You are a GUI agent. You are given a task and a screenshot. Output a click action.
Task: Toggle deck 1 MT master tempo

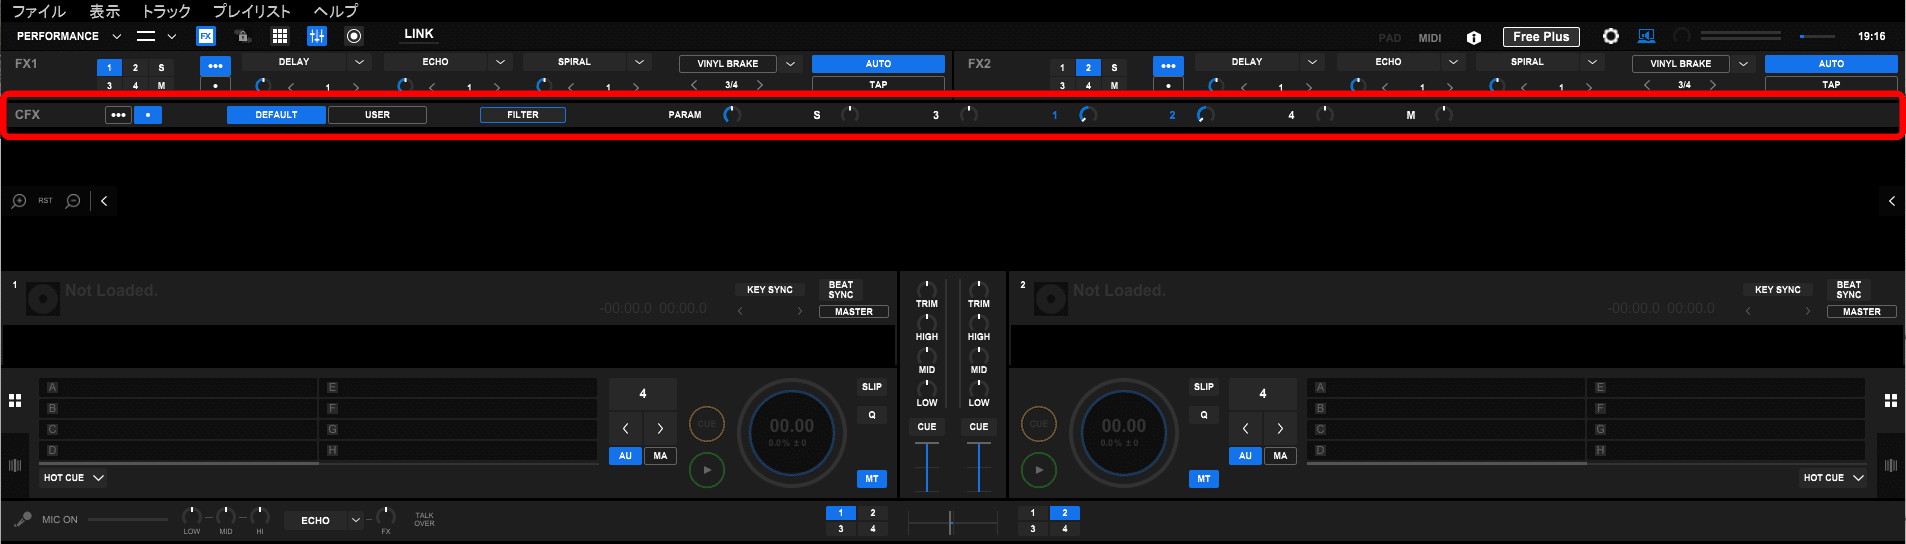tap(872, 479)
